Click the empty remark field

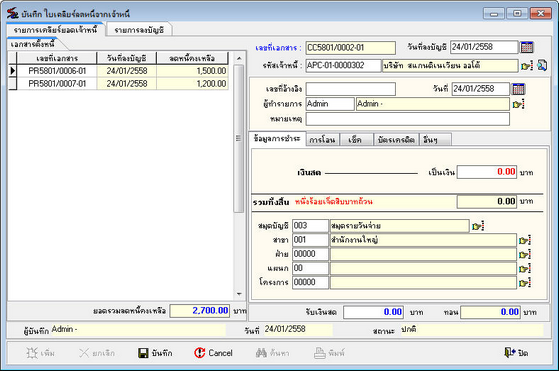point(407,119)
